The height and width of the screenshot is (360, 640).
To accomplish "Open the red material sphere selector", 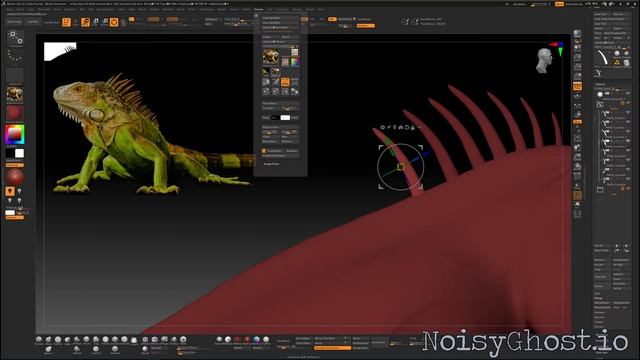I will [x=15, y=113].
